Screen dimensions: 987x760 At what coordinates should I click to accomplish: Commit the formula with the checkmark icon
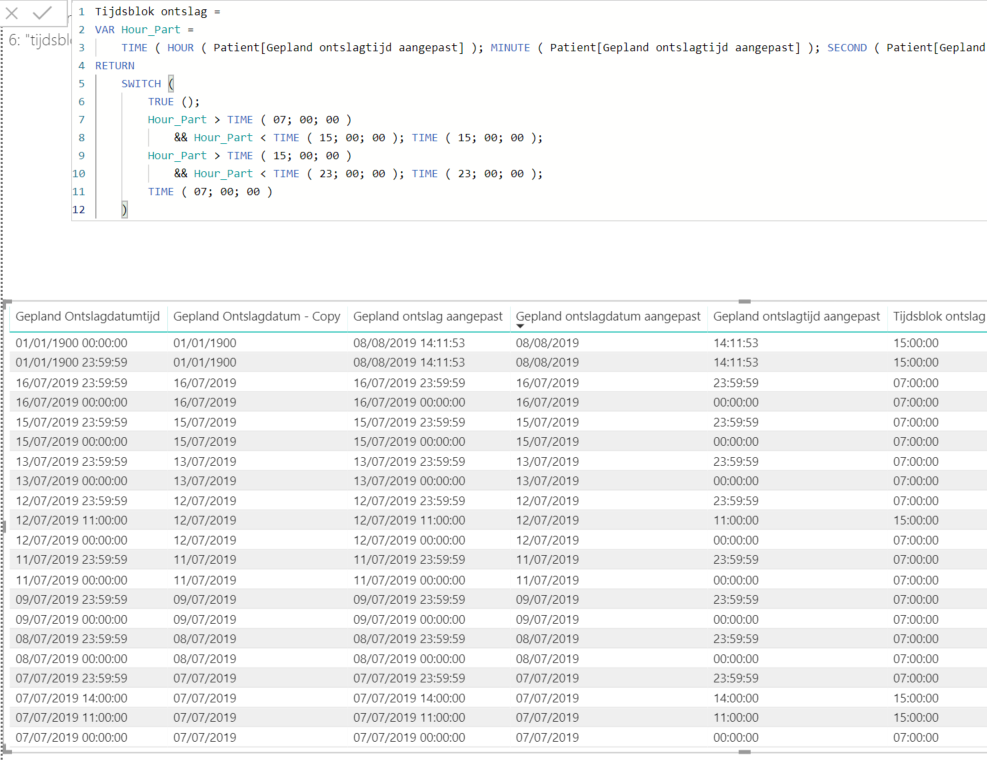(42, 13)
